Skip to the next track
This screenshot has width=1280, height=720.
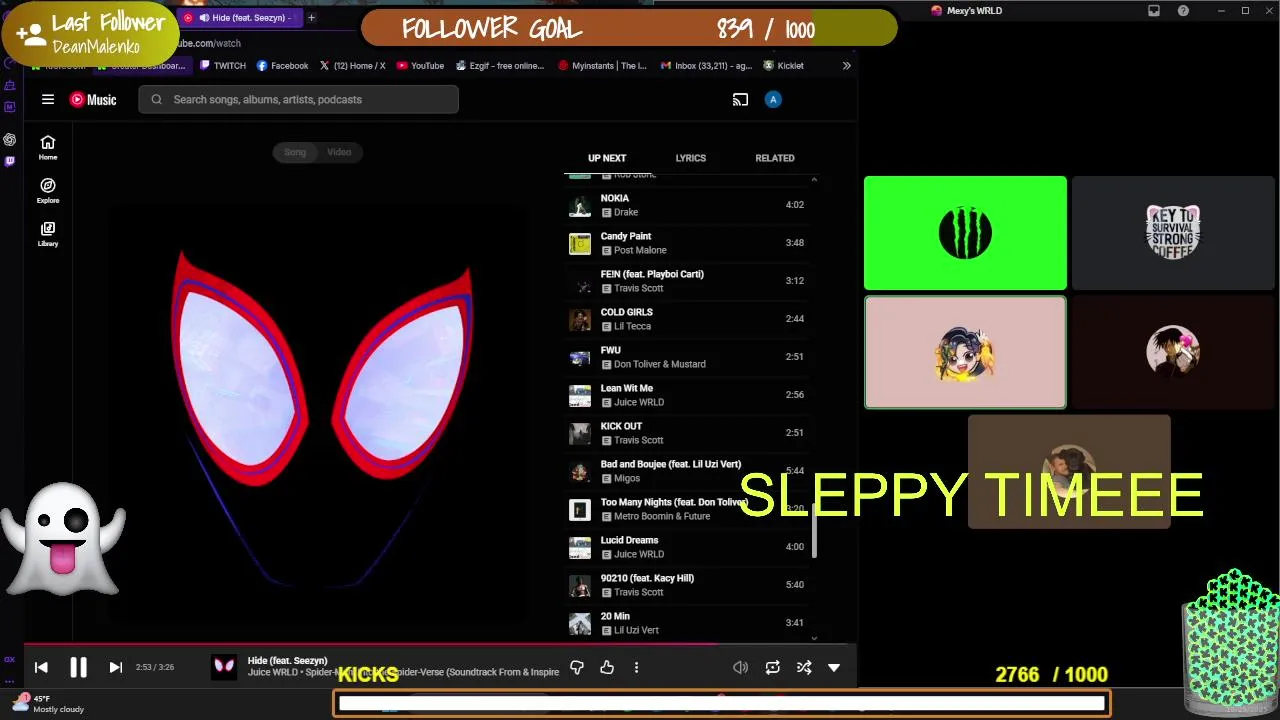115,667
